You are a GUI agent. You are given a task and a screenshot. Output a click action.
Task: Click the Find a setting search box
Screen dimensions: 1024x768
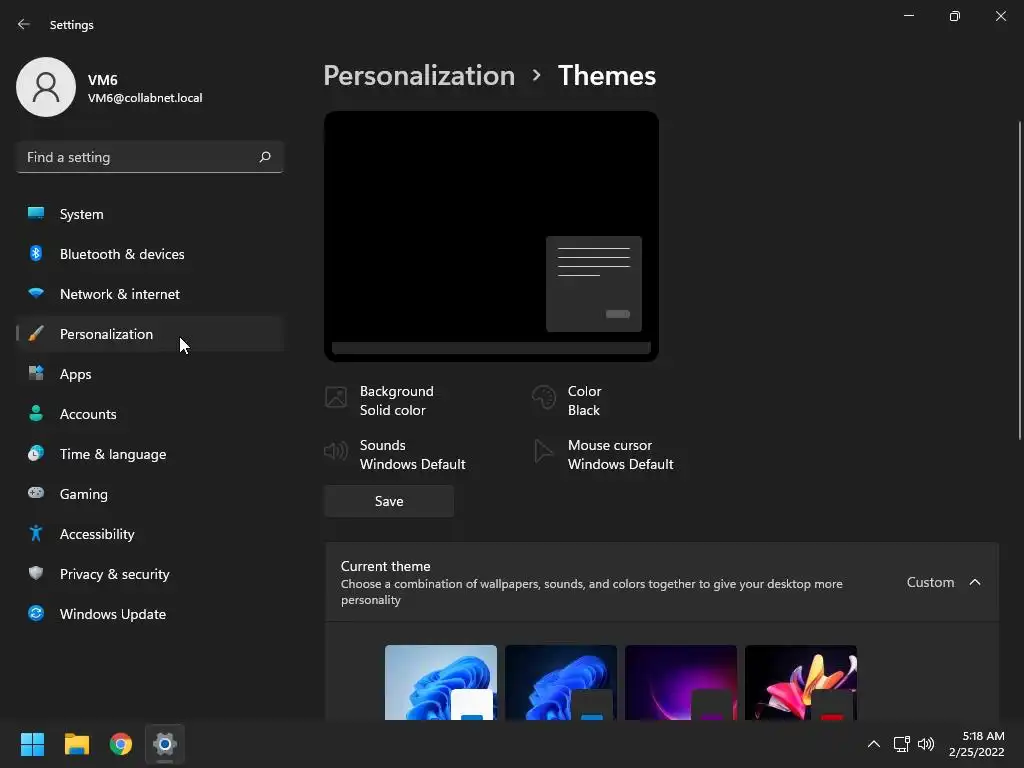[x=150, y=157]
